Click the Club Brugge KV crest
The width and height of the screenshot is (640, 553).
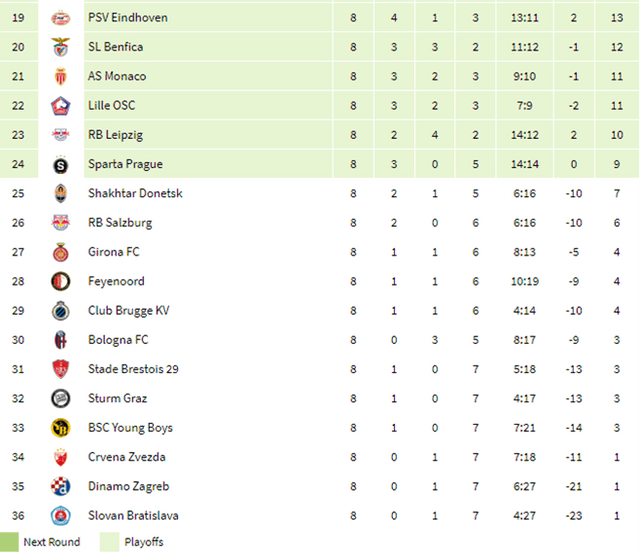tap(60, 310)
